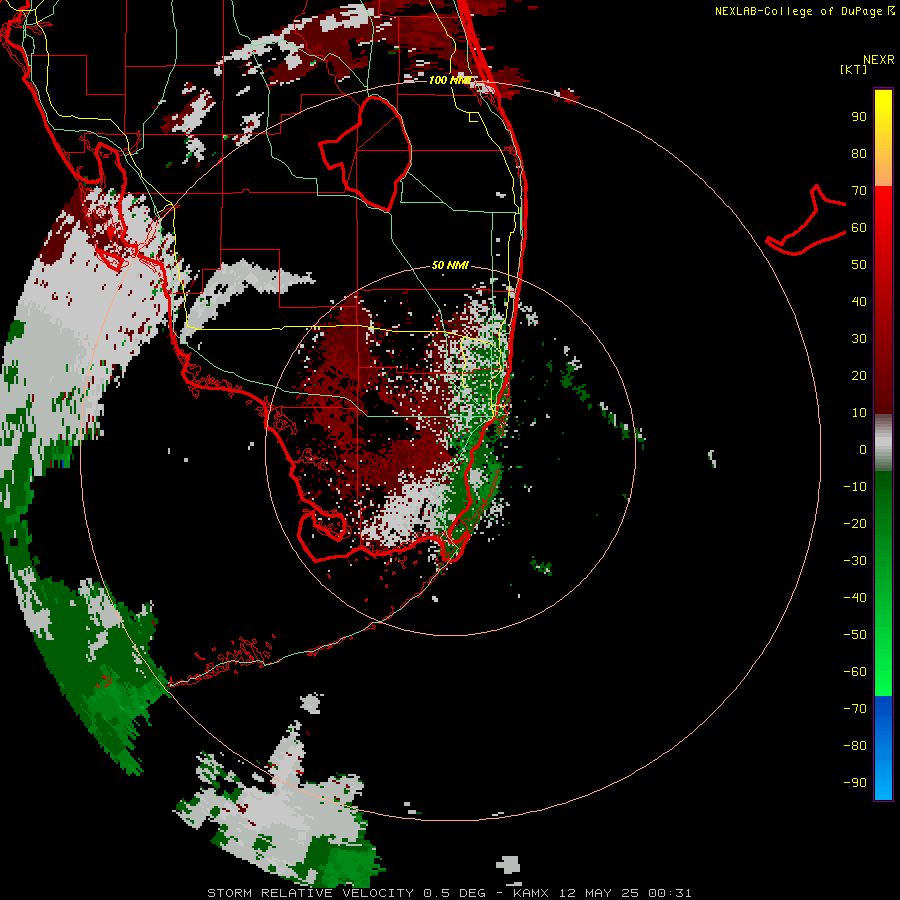Viewport: 900px width, 900px height.
Task: Select the -50 value on velocity scale
Action: pyautogui.click(x=855, y=635)
